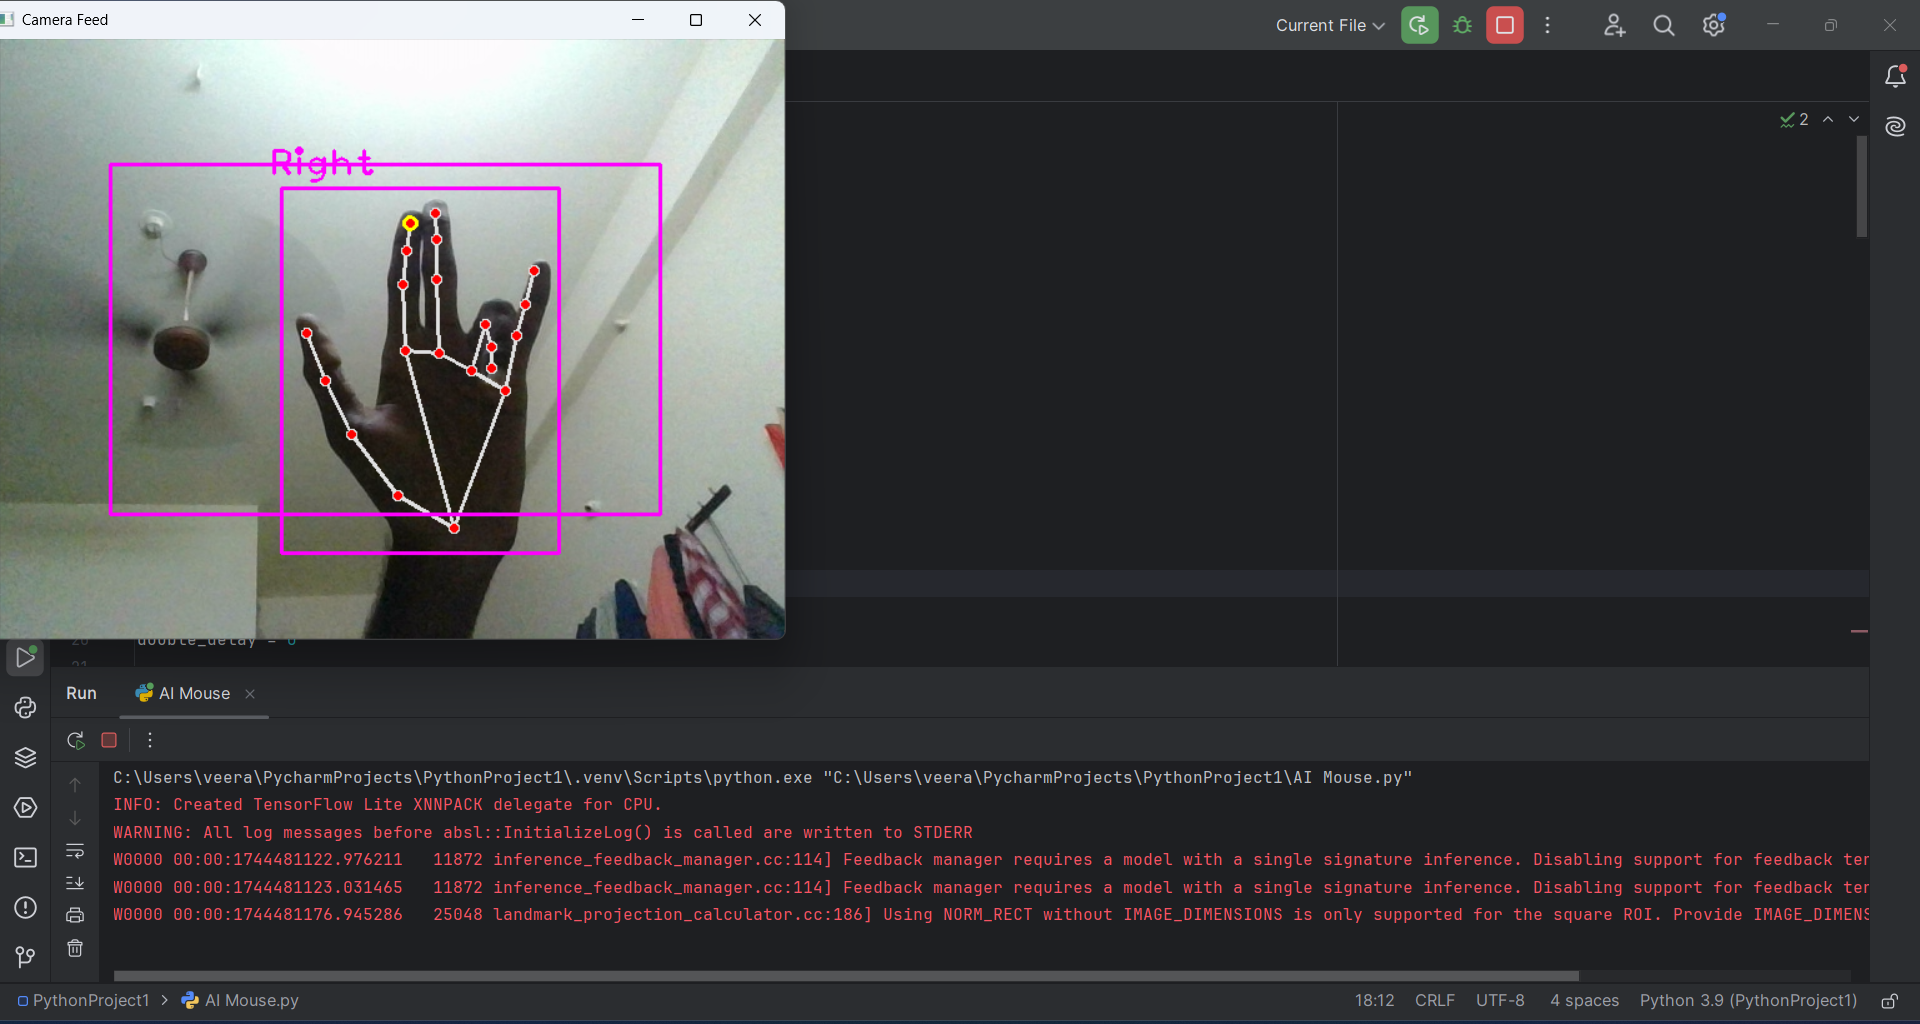Toggle read-only lock in status bar

(1889, 1001)
